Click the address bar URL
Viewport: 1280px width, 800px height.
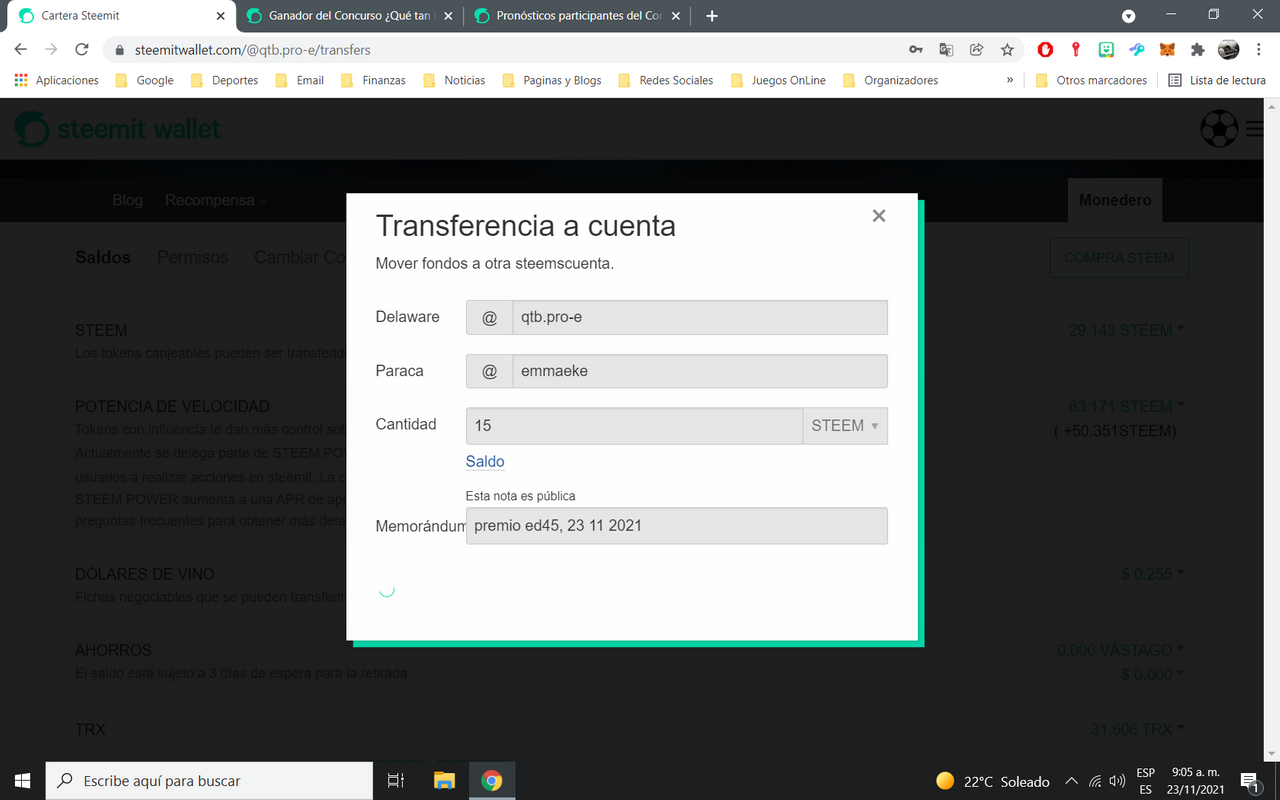[252, 49]
